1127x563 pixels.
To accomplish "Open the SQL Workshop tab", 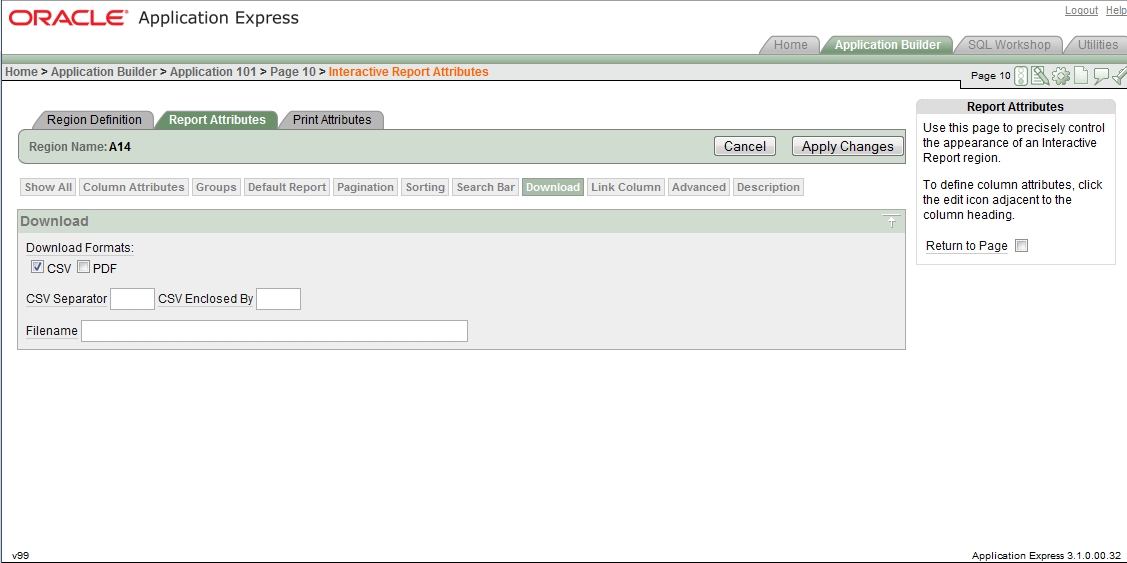I will point(1008,45).
